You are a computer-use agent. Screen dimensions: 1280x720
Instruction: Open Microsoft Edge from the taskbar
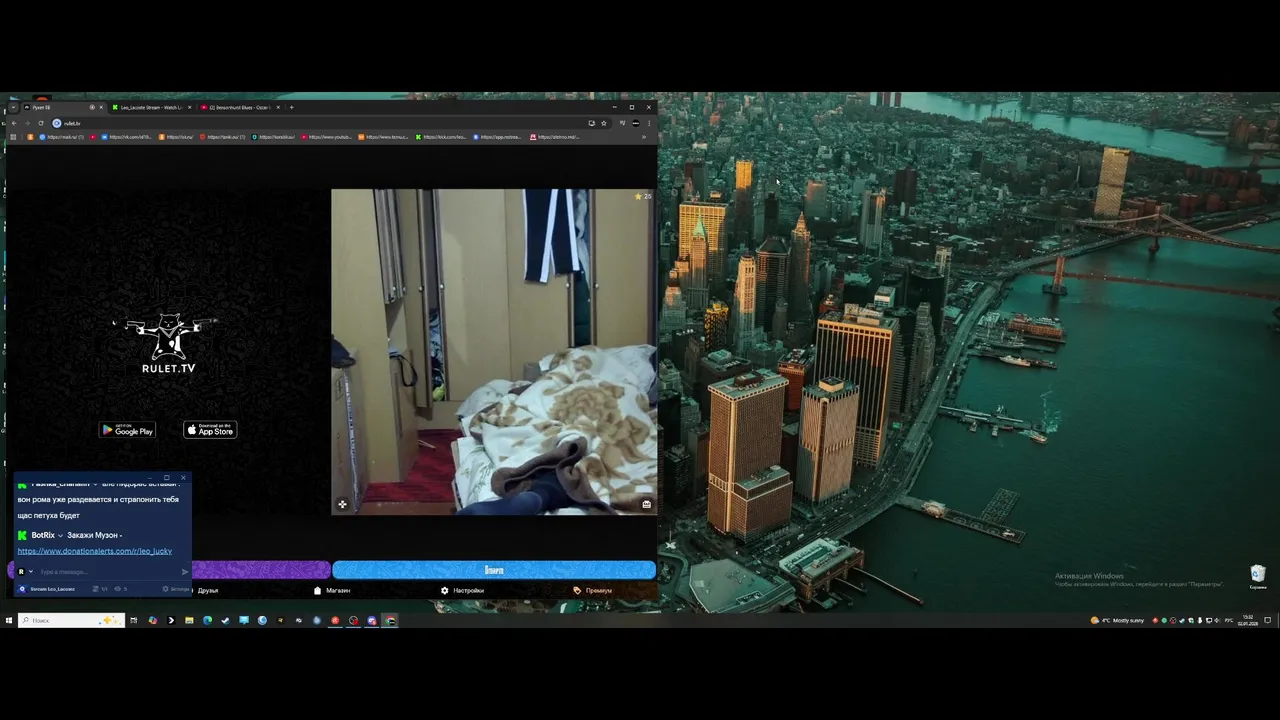pos(207,620)
